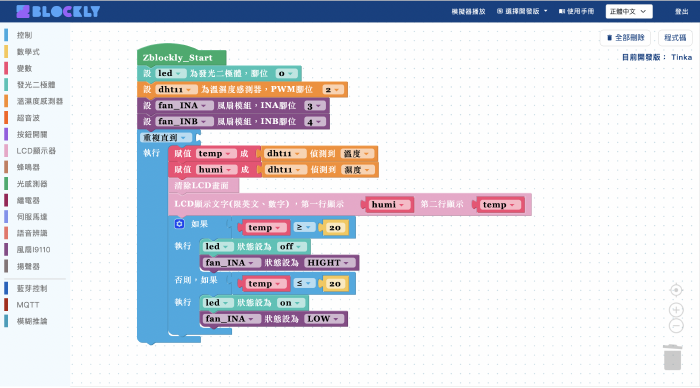700x388 pixels.
Task: Open the 伺服馬達 block category
Action: 32,217
